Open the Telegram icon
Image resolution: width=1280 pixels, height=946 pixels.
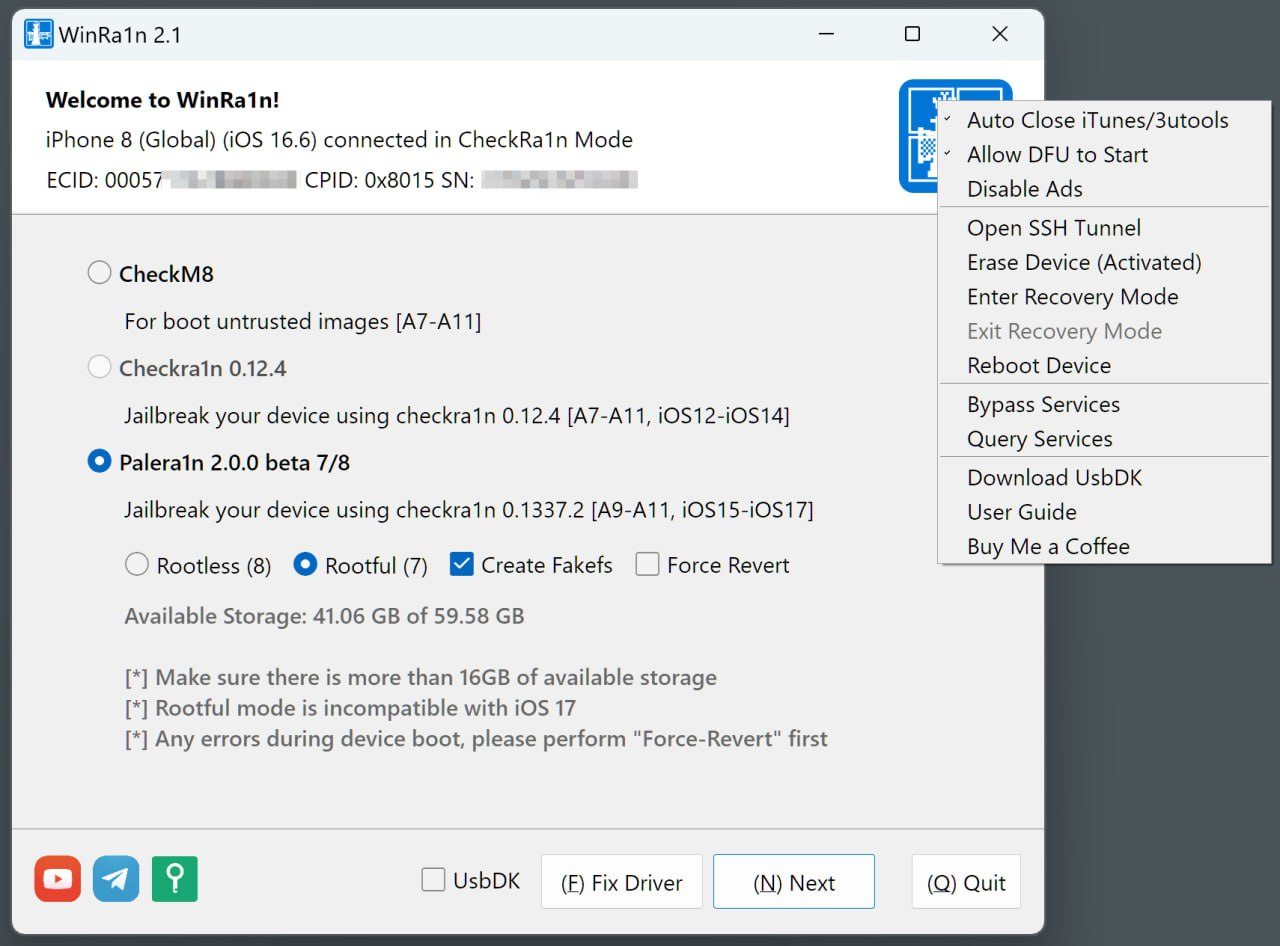(x=116, y=881)
